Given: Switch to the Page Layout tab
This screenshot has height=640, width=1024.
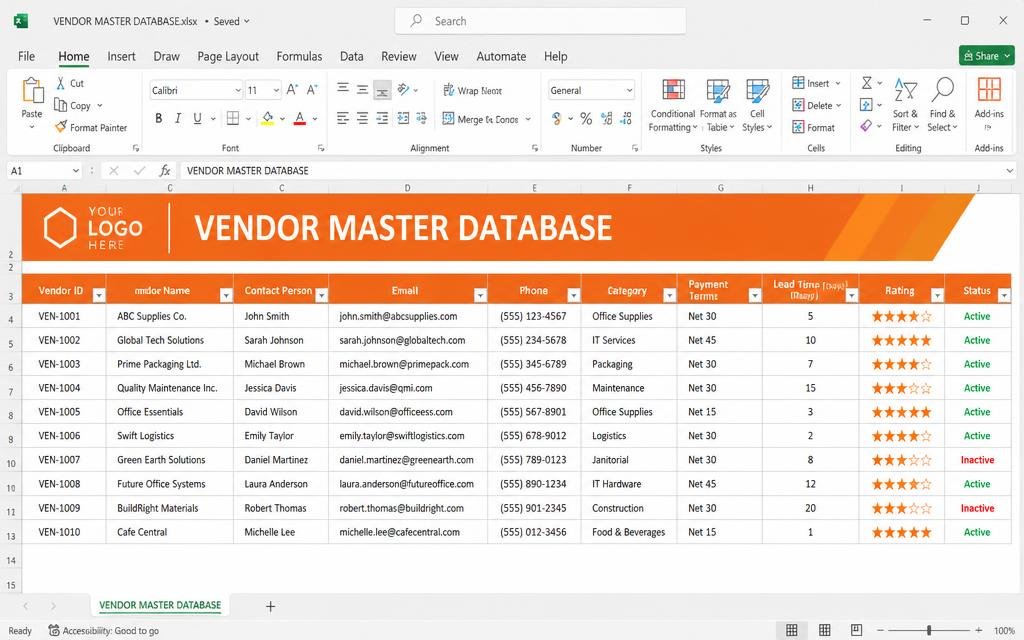Looking at the screenshot, I should (228, 56).
